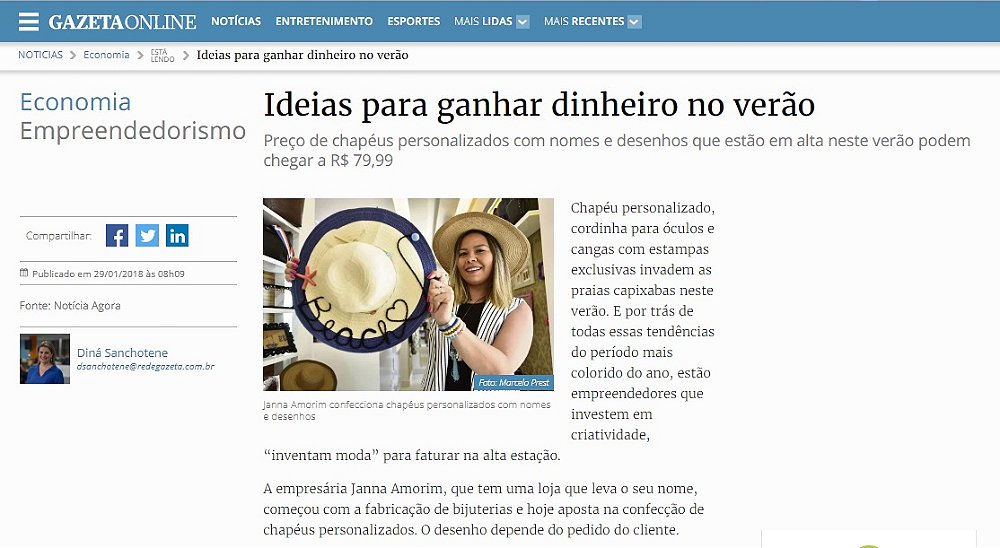Open the Notícias menu item
Screen dimensions: 1000x548
coord(236,21)
